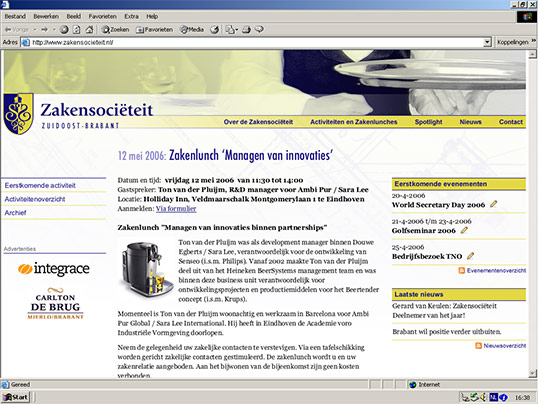Image resolution: width=538 pixels, height=404 pixels.
Task: Open the Media toolbar button
Action: tap(192, 30)
